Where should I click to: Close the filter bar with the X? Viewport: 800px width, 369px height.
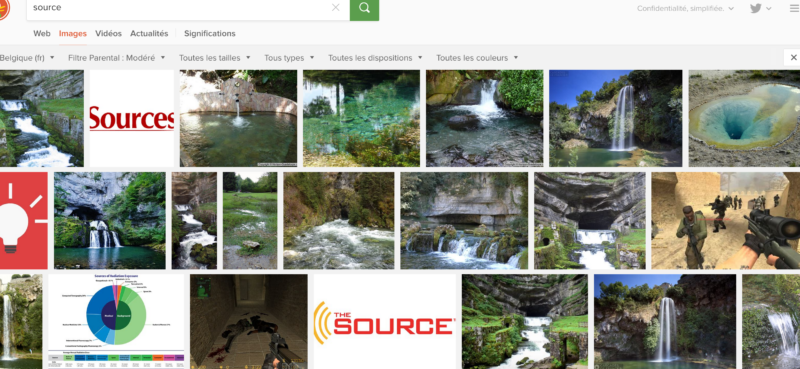coord(793,58)
